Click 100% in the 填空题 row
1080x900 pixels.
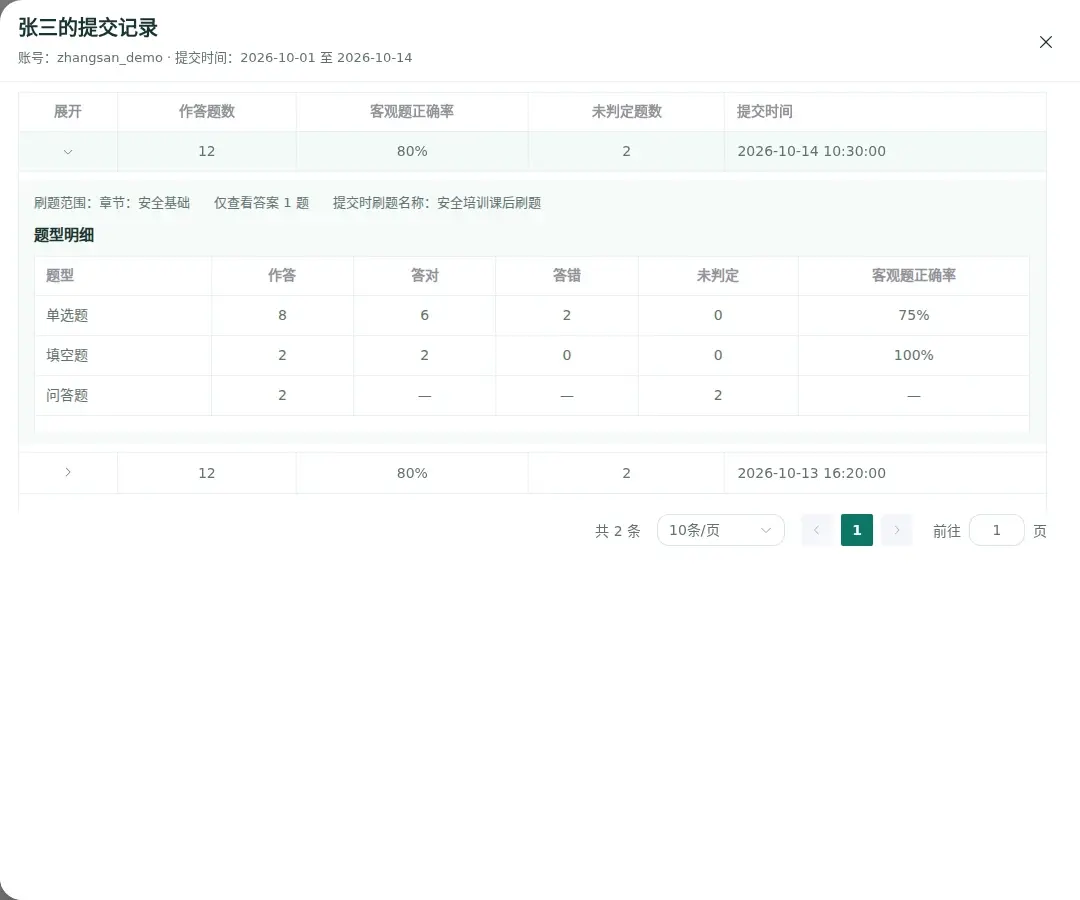(x=913, y=355)
